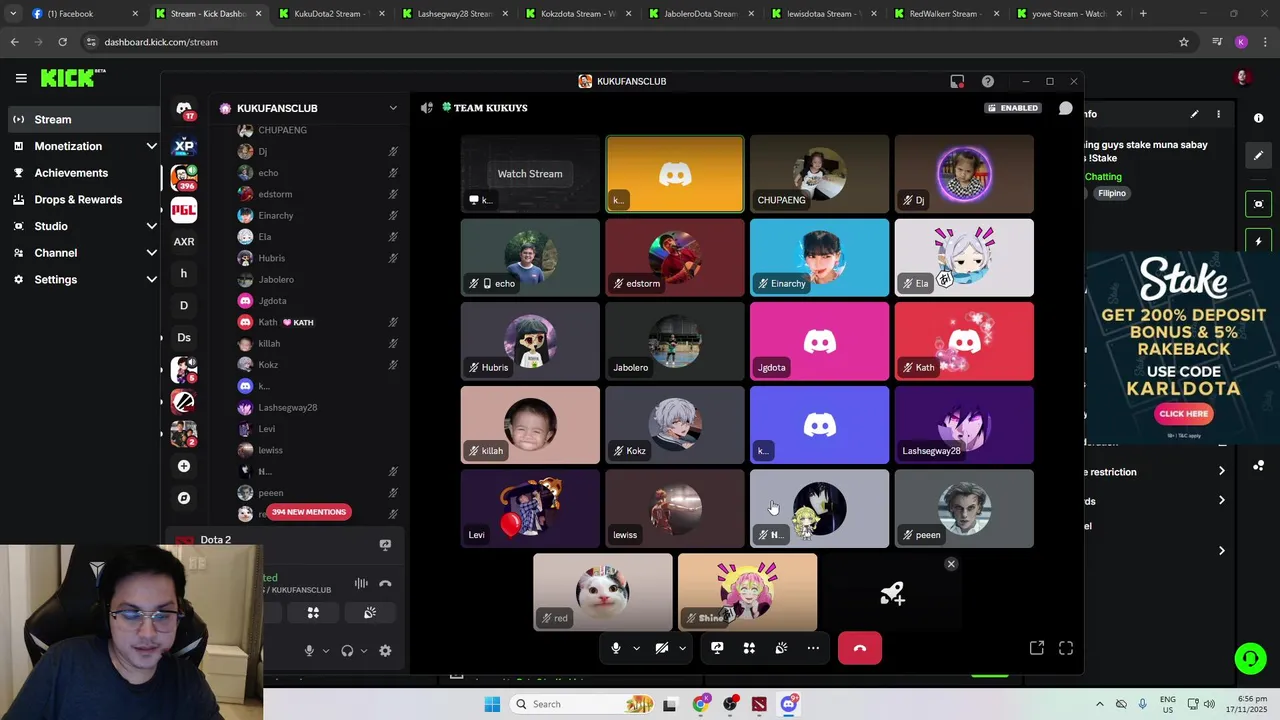1280x720 pixels.
Task: Enter full screen in Discord call
Action: point(1066,648)
